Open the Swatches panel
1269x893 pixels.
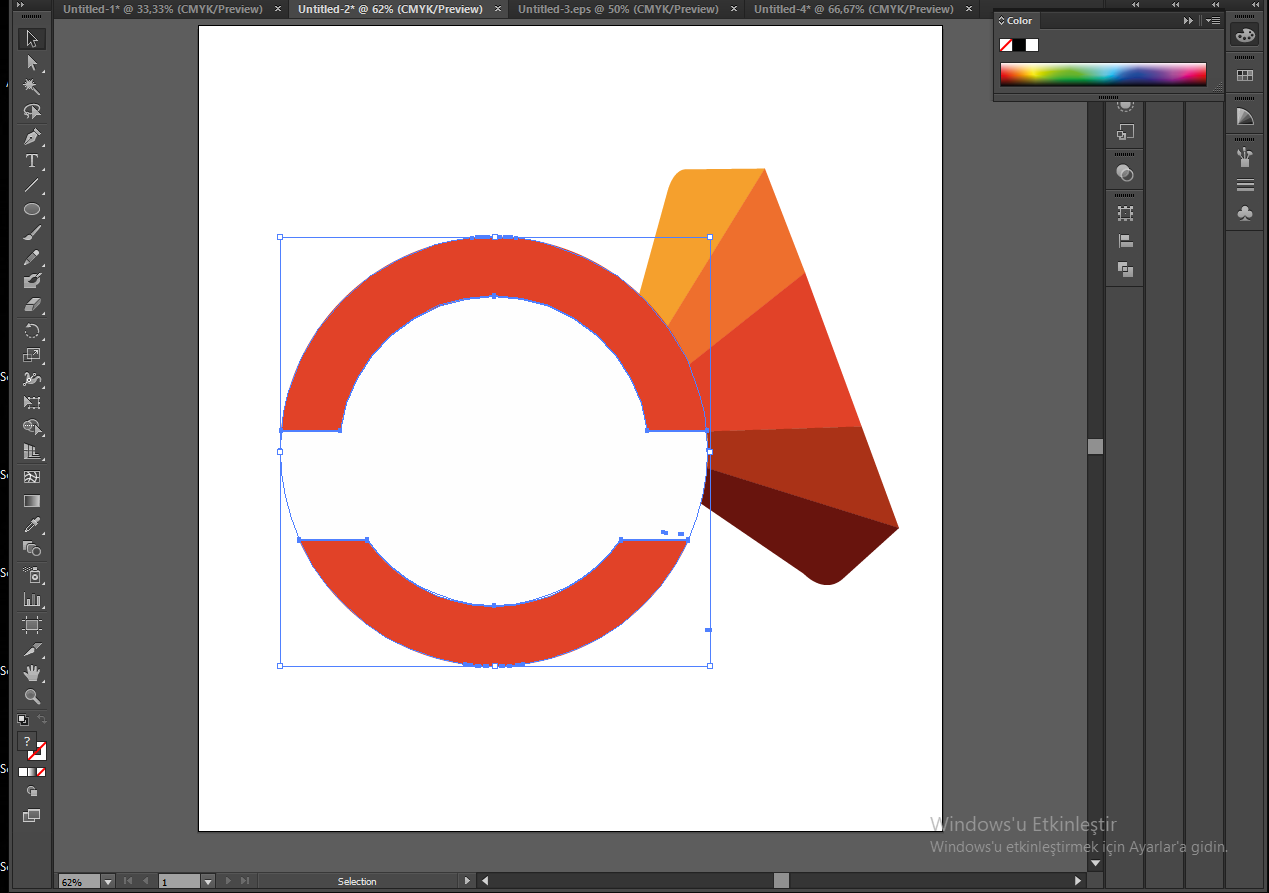[x=1245, y=75]
